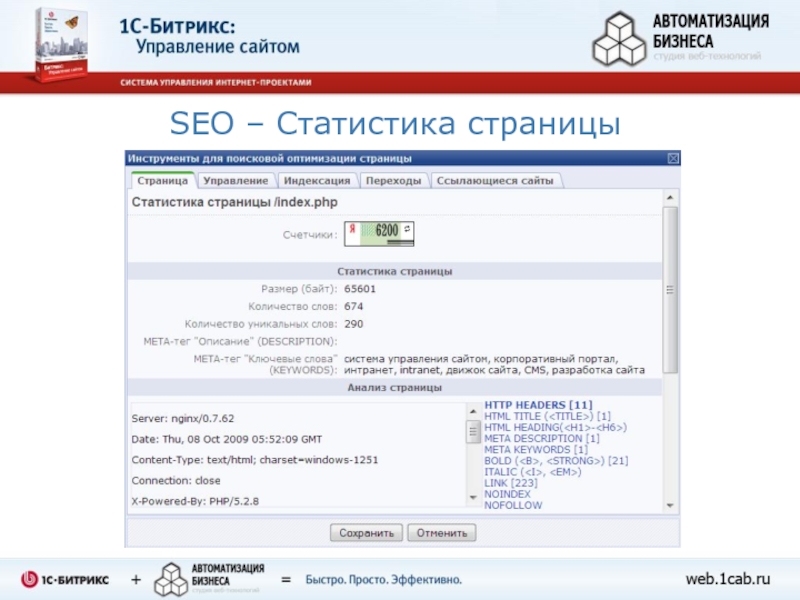The image size is (800, 600).
Task: Click the 'Content-Type: text/html' header line
Action: 255,460
